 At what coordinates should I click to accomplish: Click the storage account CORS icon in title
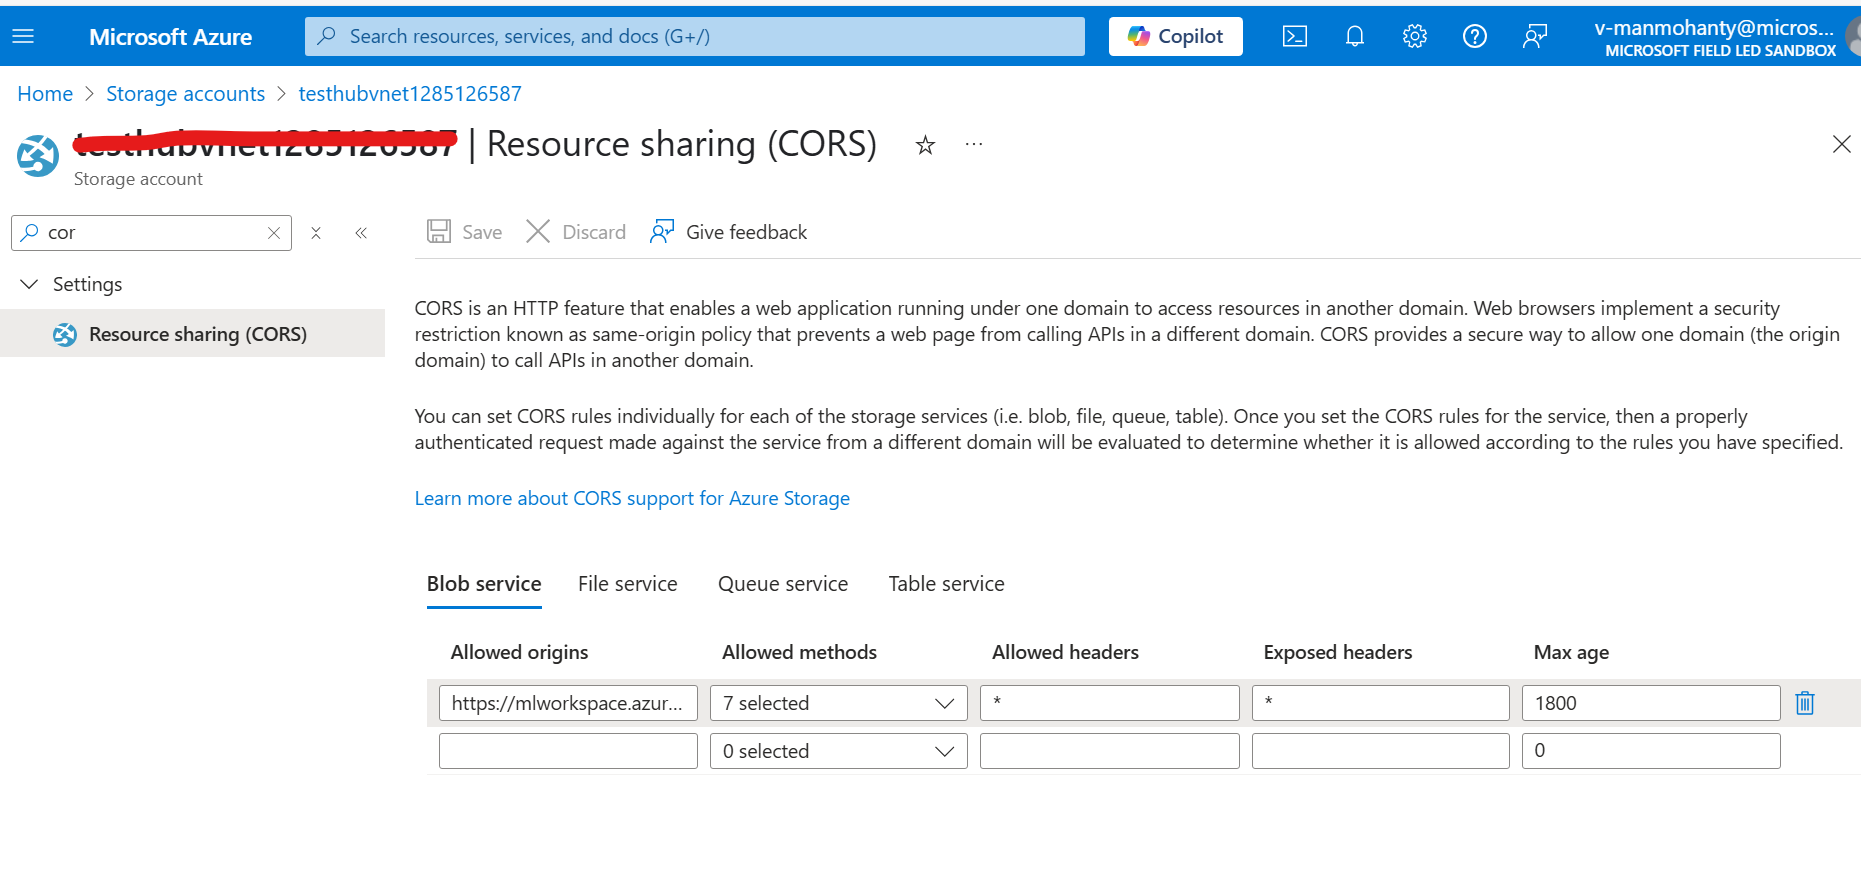click(38, 156)
